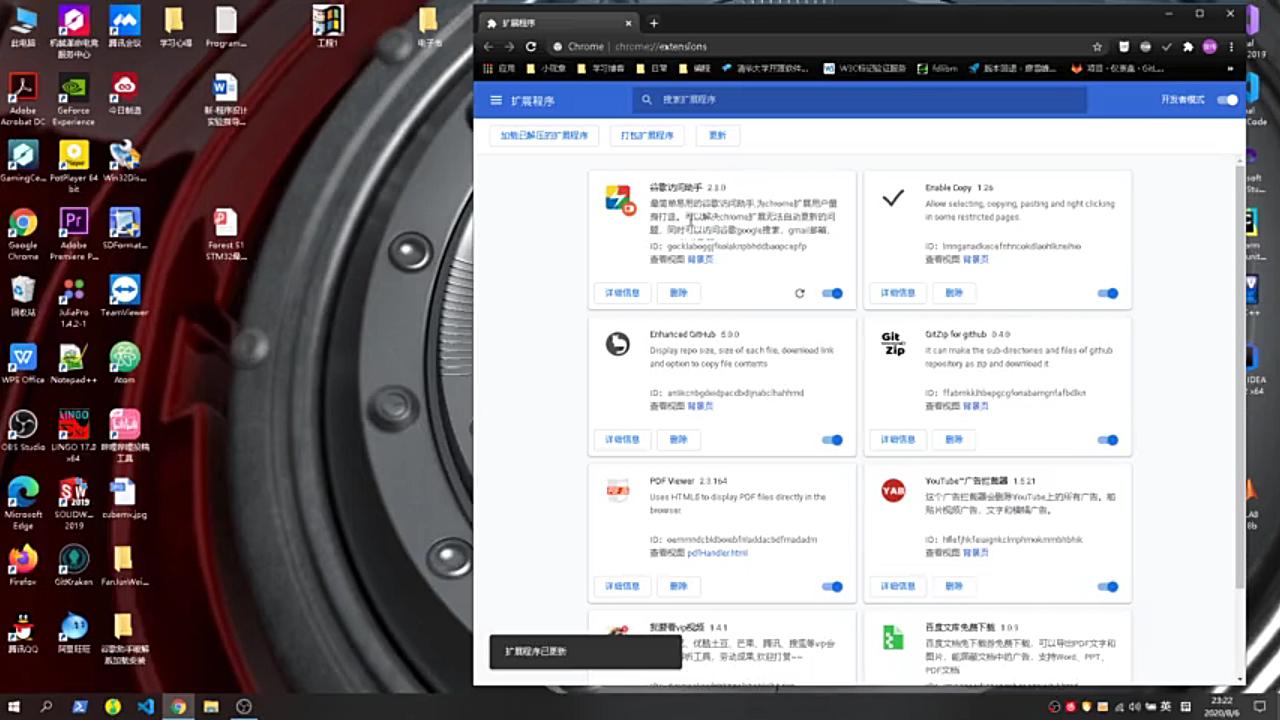This screenshot has width=1280, height=720.
Task: Go back in Chrome
Action: (488, 47)
